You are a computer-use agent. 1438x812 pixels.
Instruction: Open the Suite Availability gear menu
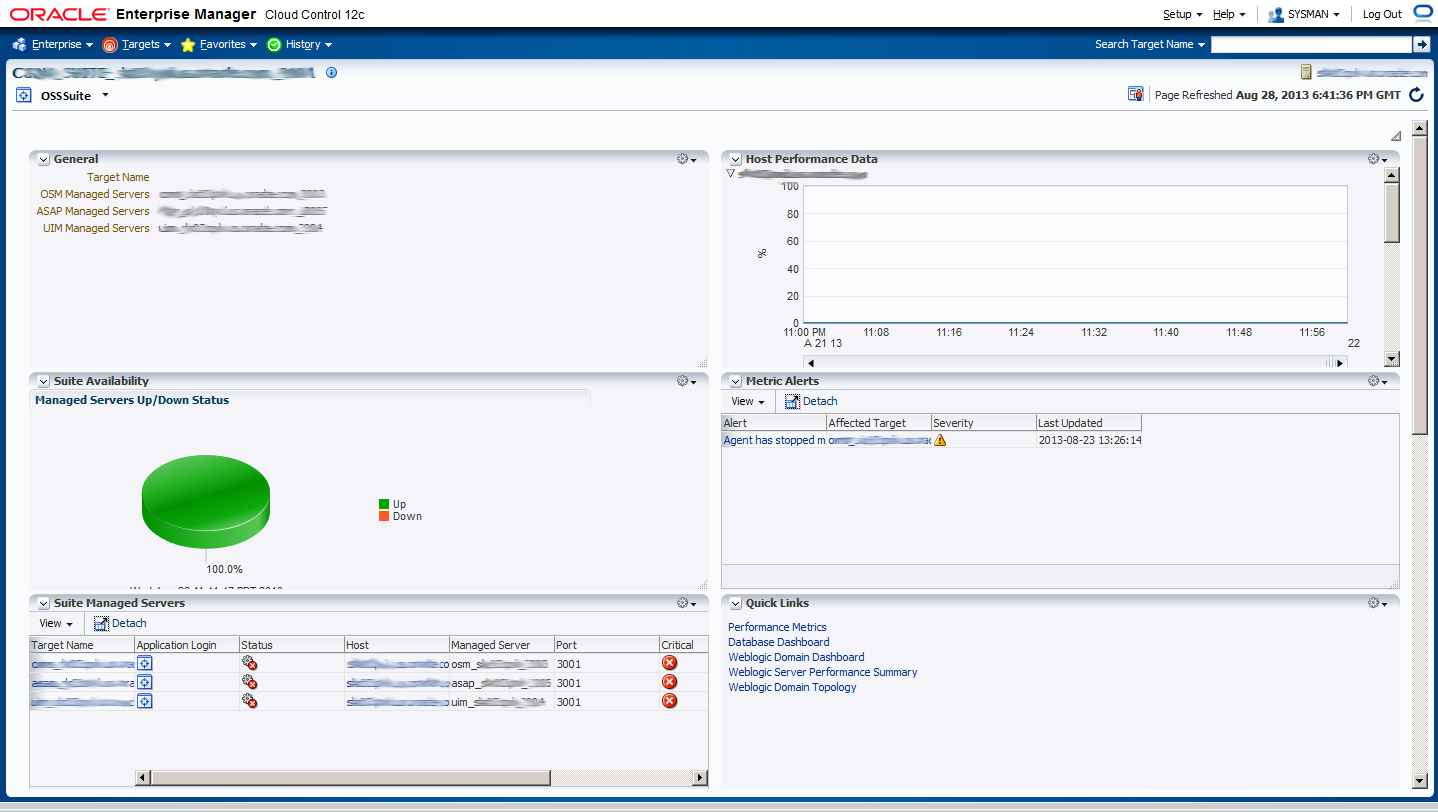(x=687, y=381)
